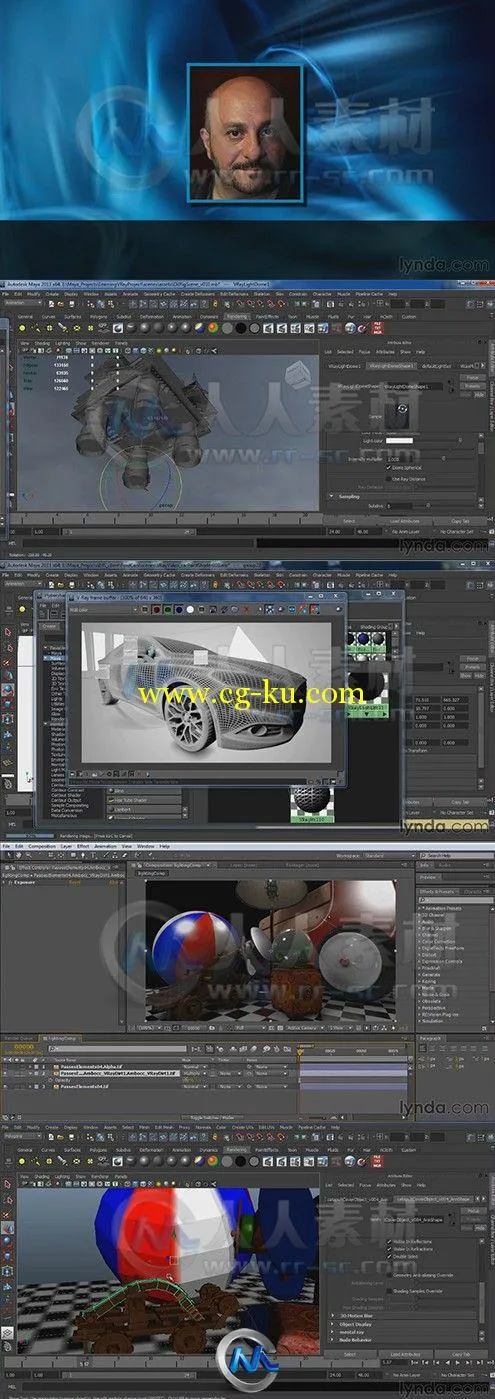Click the V-Ray frame buffer window title bar
495x1399 pixels.
tap(205, 597)
